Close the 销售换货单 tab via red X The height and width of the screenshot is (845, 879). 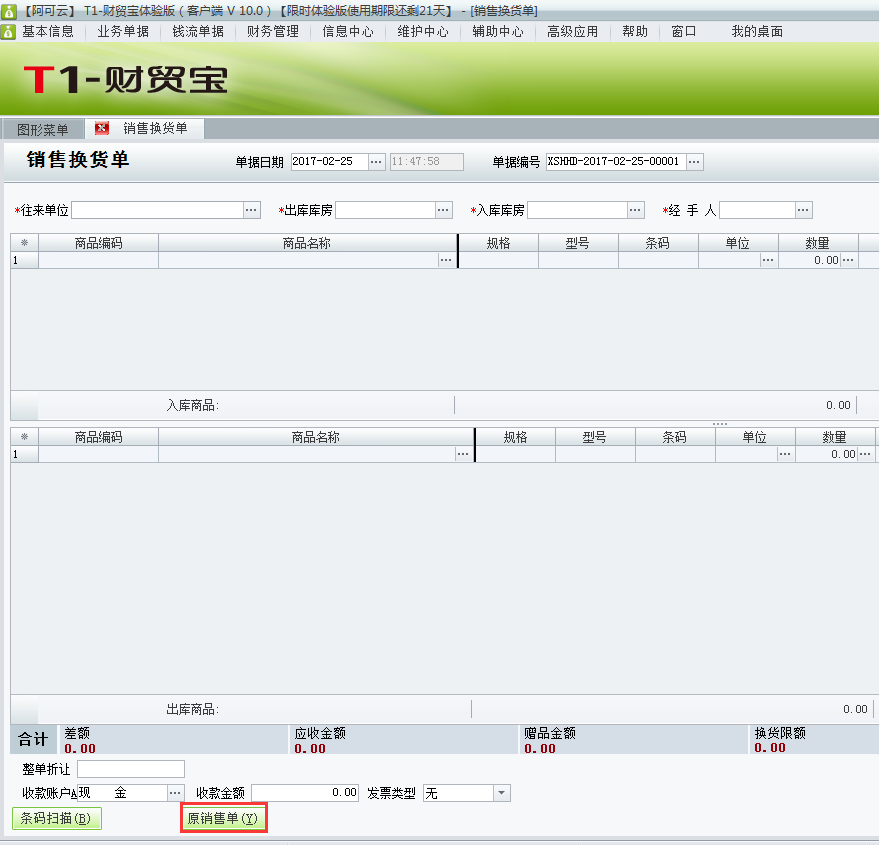(x=102, y=128)
